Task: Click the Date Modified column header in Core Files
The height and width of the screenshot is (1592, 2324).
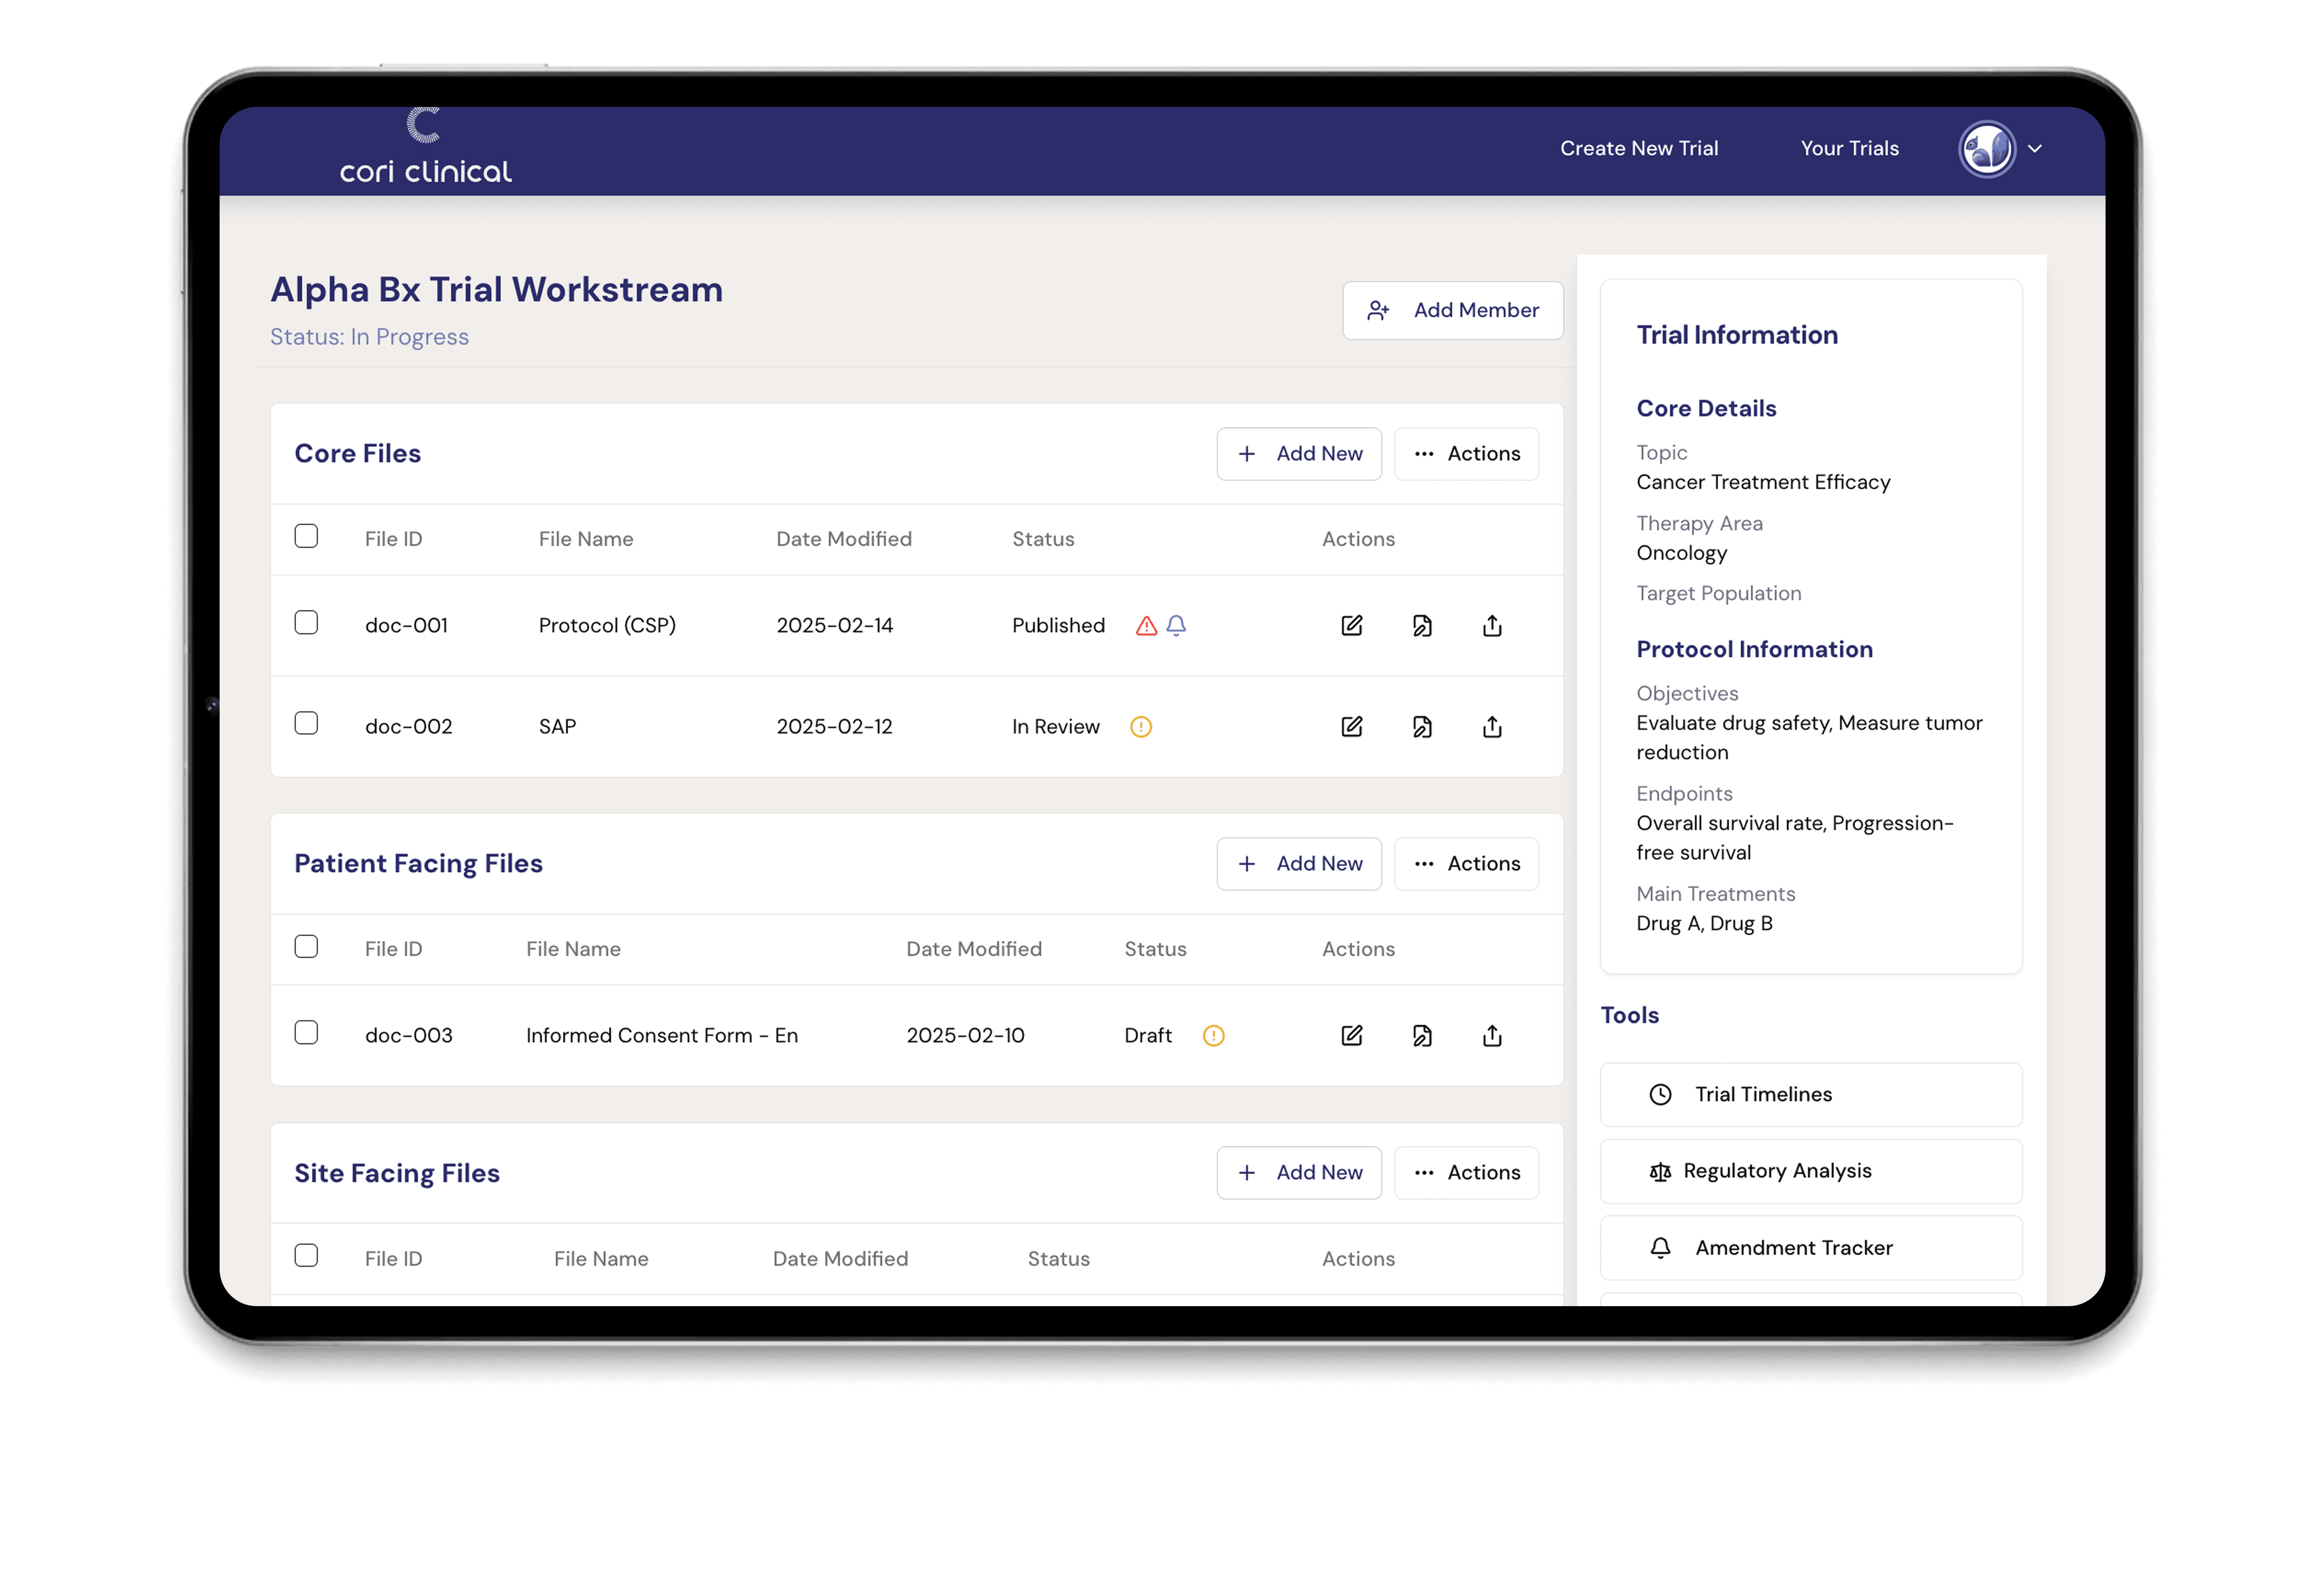Action: (x=844, y=540)
